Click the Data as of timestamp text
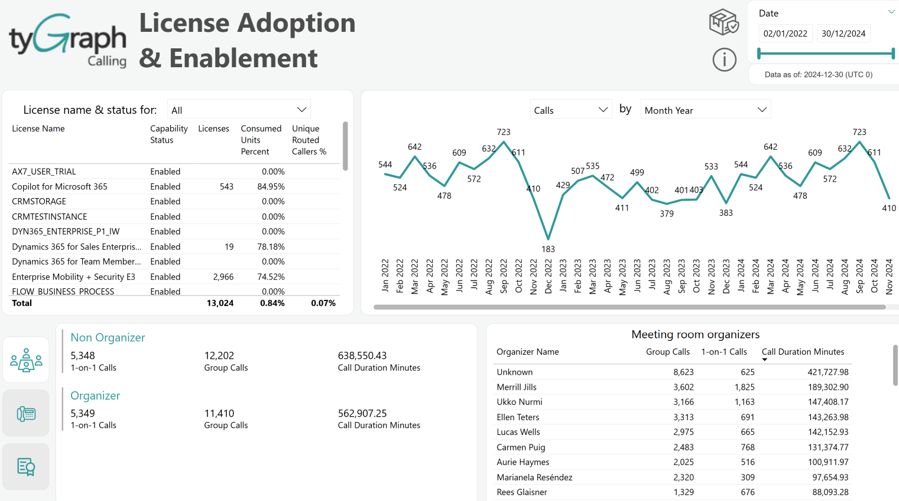899x501 pixels. [x=819, y=75]
